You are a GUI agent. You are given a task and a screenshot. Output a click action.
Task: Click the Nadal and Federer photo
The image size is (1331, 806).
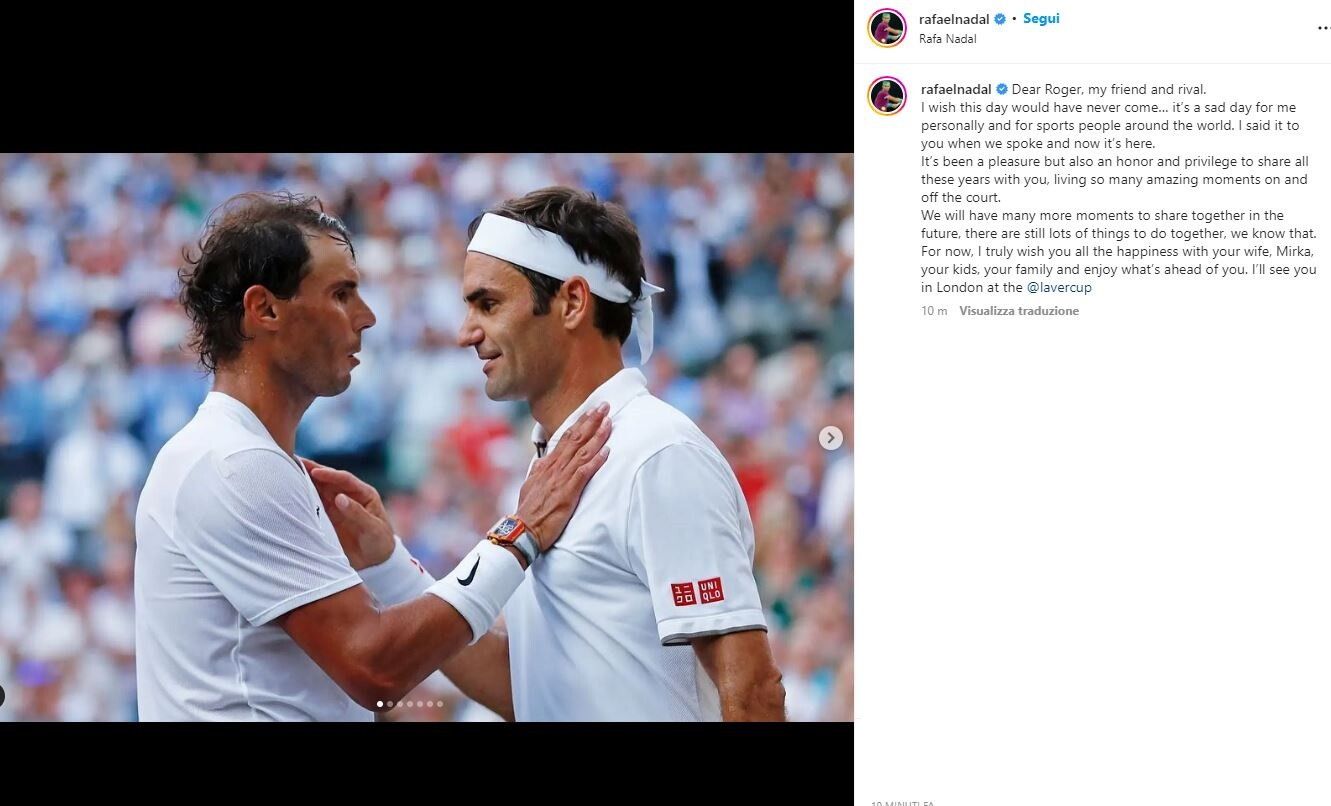point(427,437)
